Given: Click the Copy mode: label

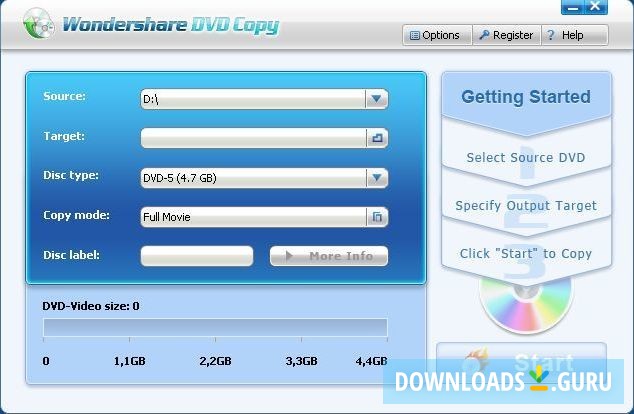Looking at the screenshot, I should pos(76,215).
